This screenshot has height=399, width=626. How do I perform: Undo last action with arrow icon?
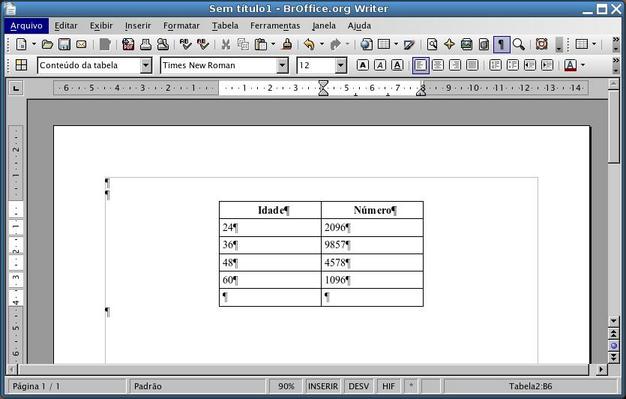[x=309, y=44]
